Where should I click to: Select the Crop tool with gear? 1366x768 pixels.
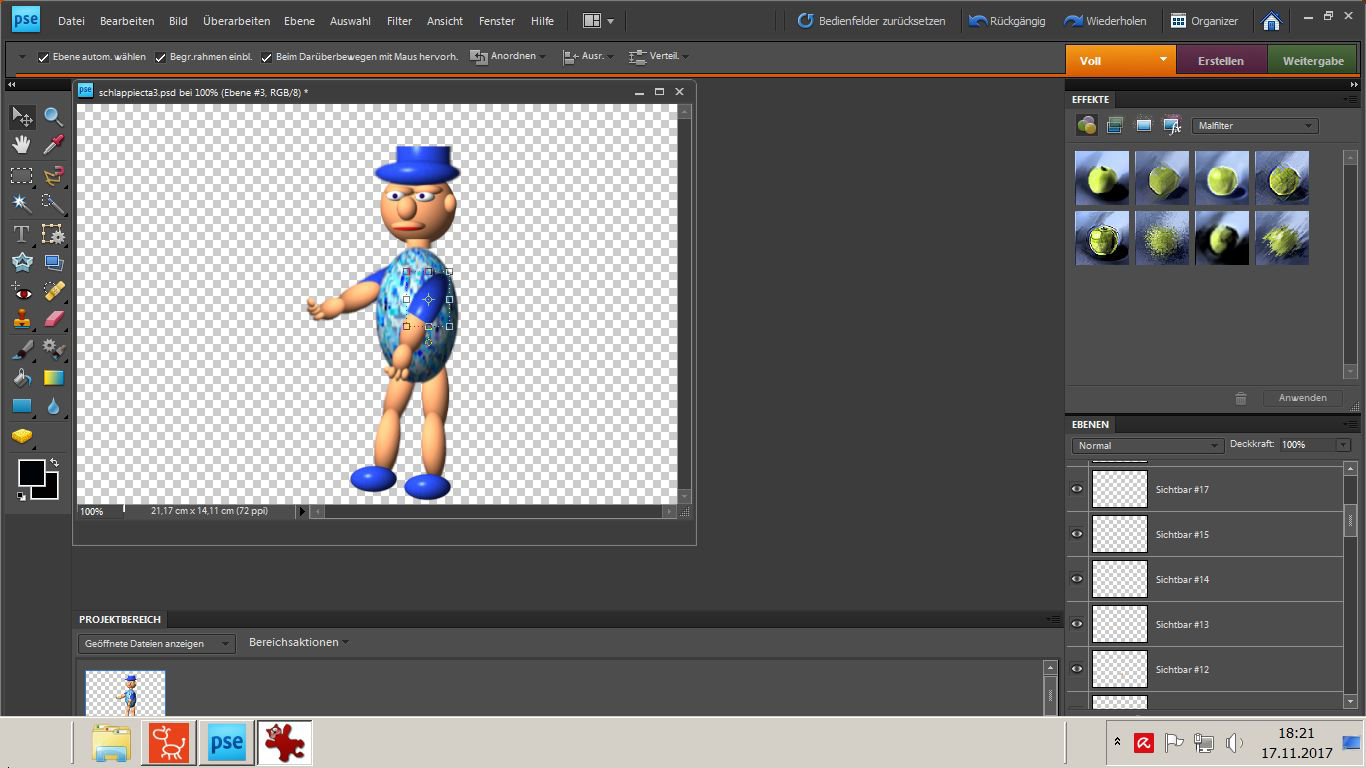(54, 235)
